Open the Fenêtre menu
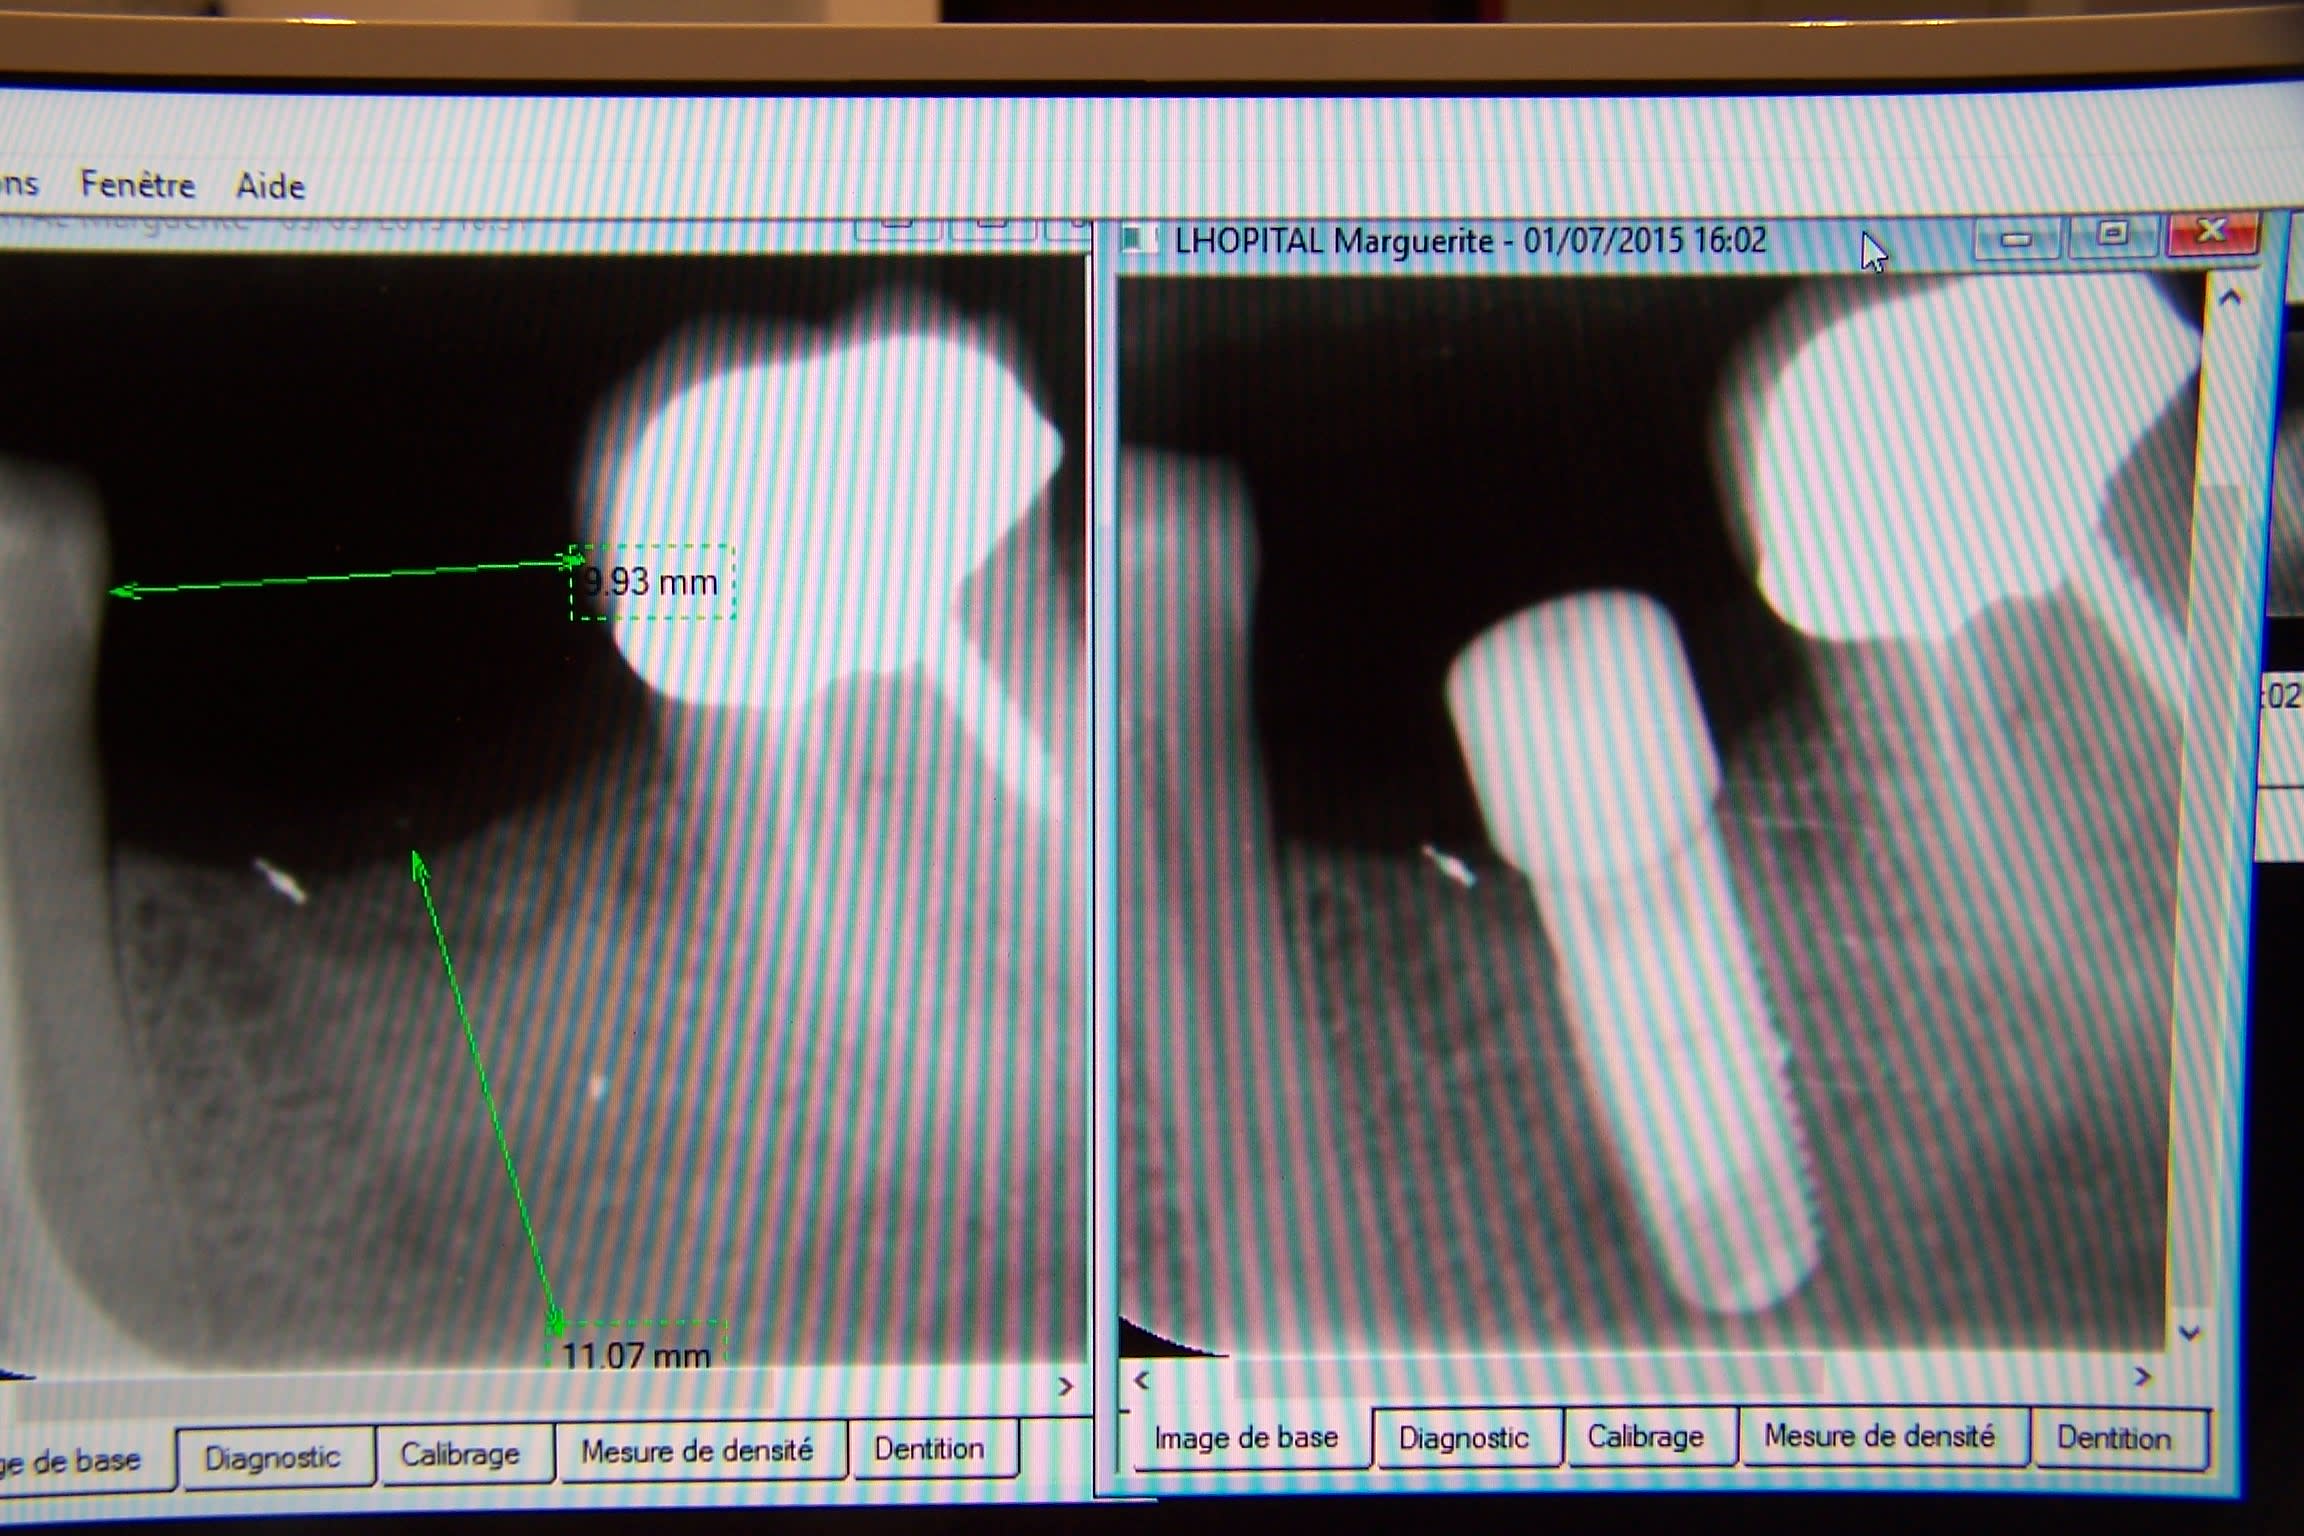The image size is (2304, 1536). (x=137, y=184)
